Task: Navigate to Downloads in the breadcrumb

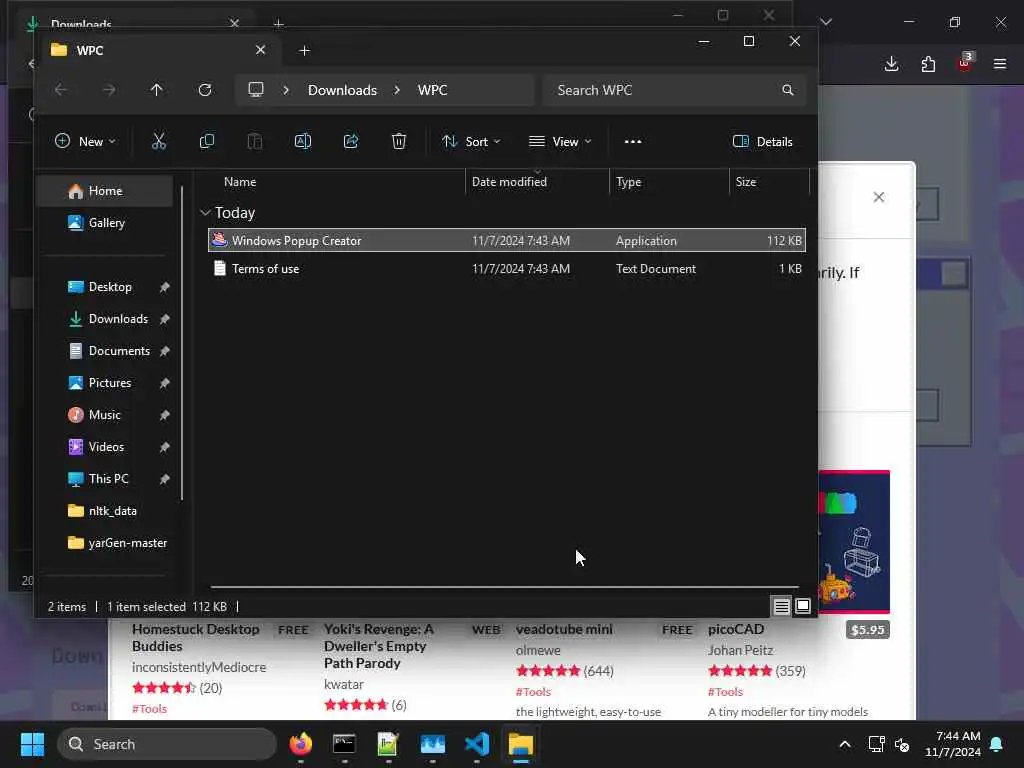Action: tap(342, 90)
